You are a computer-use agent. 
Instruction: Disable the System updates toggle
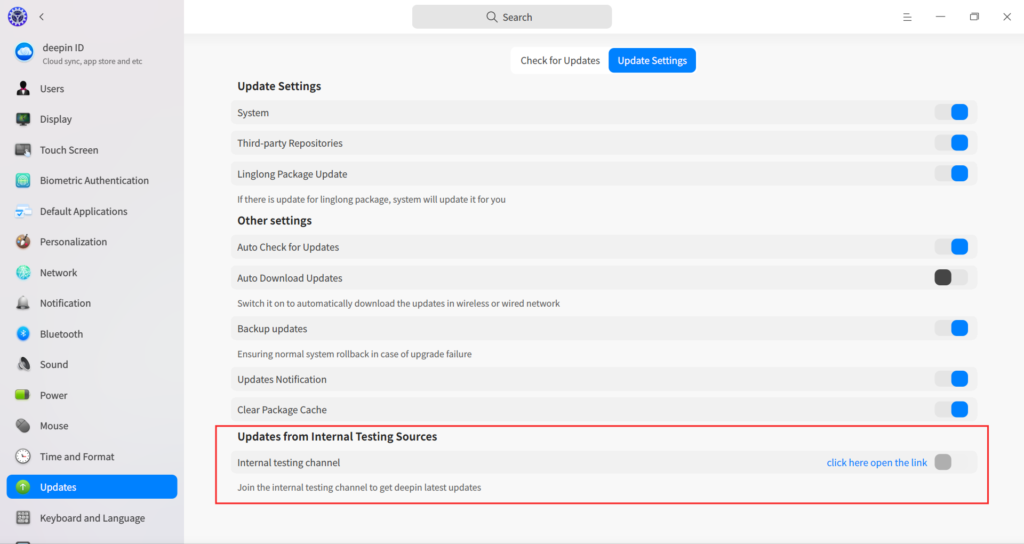point(952,113)
